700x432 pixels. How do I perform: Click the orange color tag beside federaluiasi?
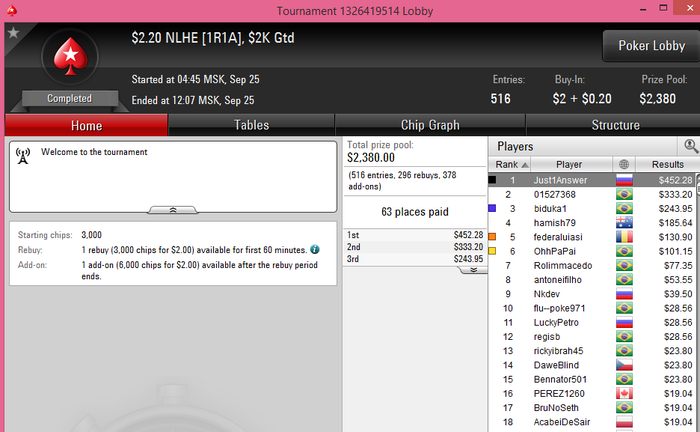[492, 237]
